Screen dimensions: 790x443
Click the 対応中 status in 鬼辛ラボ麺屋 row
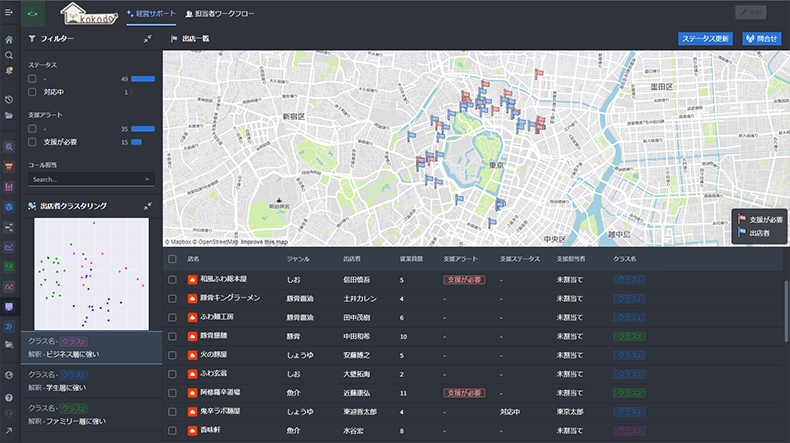(510, 412)
